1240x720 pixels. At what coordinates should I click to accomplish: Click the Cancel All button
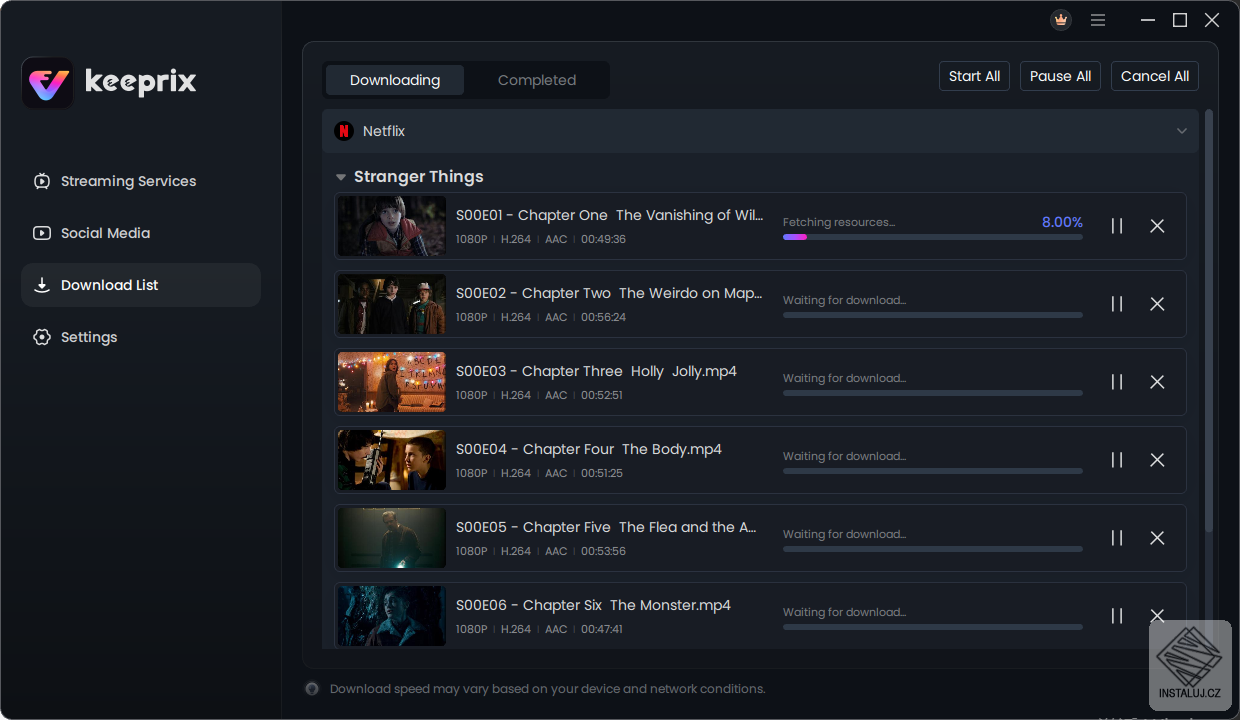pyautogui.click(x=1155, y=76)
